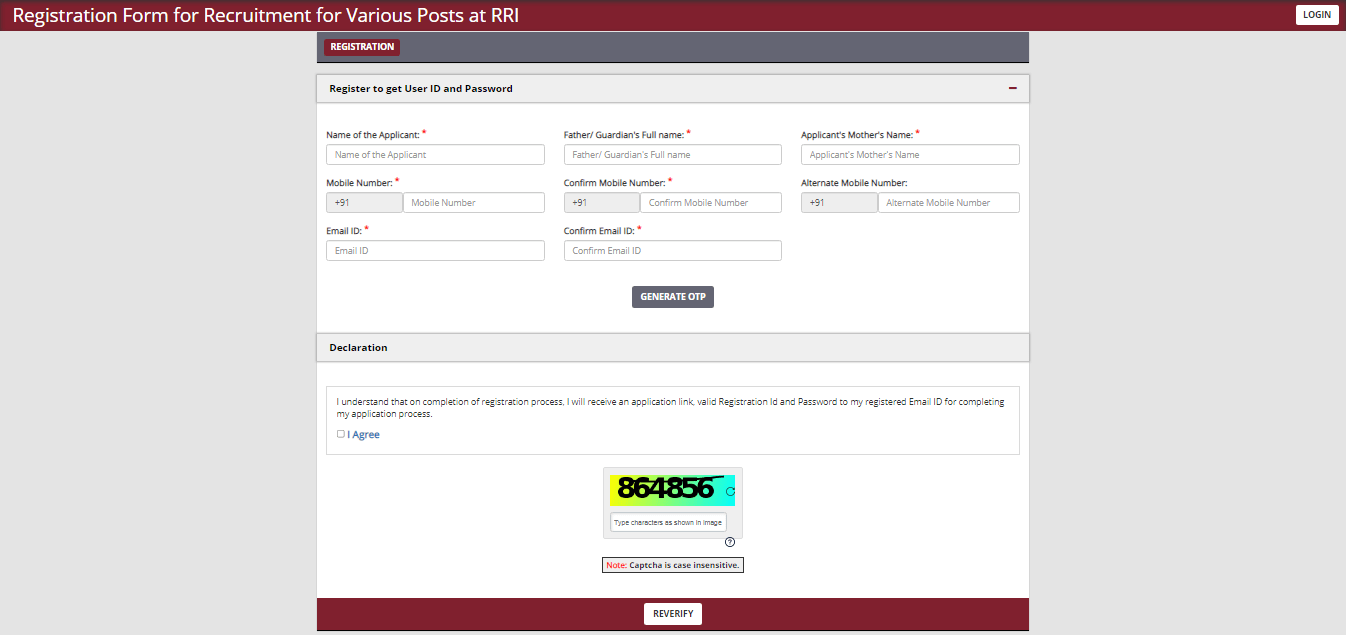This screenshot has height=635, width=1346.
Task: Click the Father/Guardian's Full name field
Action: coord(672,155)
